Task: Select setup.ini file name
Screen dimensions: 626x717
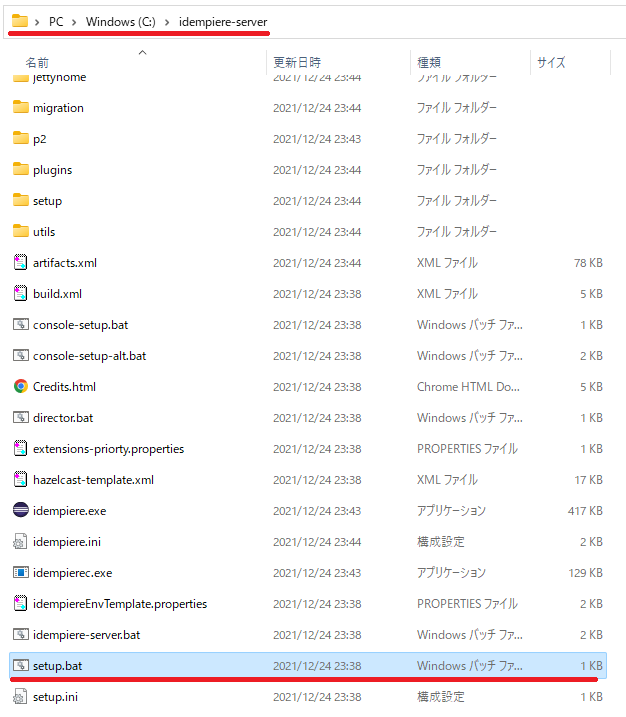Action: coord(55,697)
